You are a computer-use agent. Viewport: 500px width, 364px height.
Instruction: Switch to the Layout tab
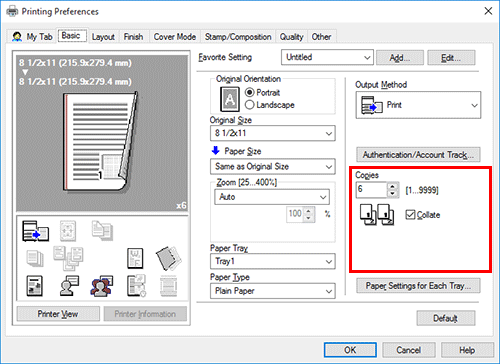[103, 37]
